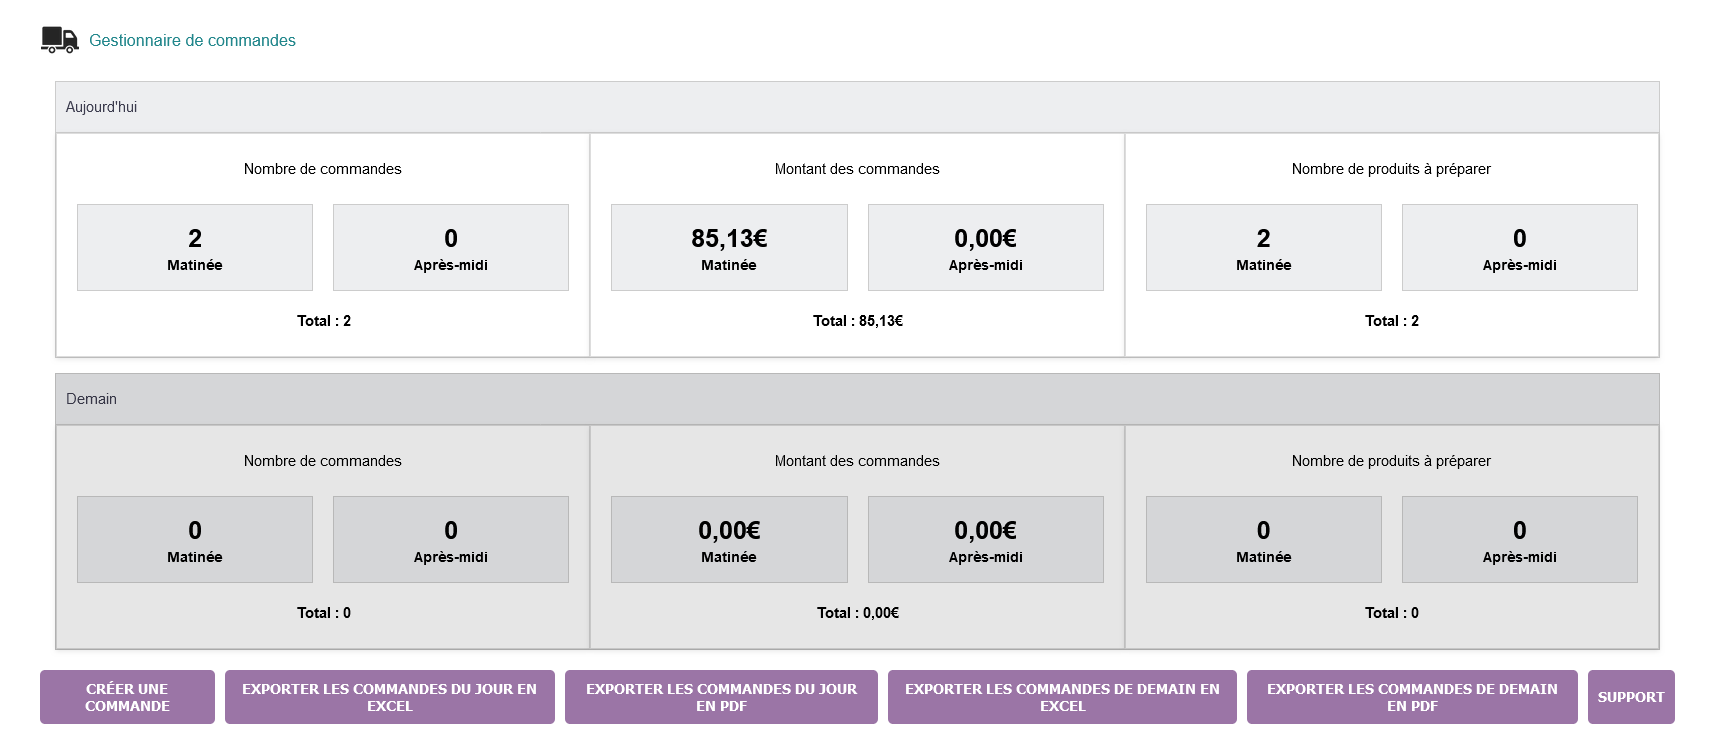
Task: Click today's morning order count tile
Action: click(195, 248)
